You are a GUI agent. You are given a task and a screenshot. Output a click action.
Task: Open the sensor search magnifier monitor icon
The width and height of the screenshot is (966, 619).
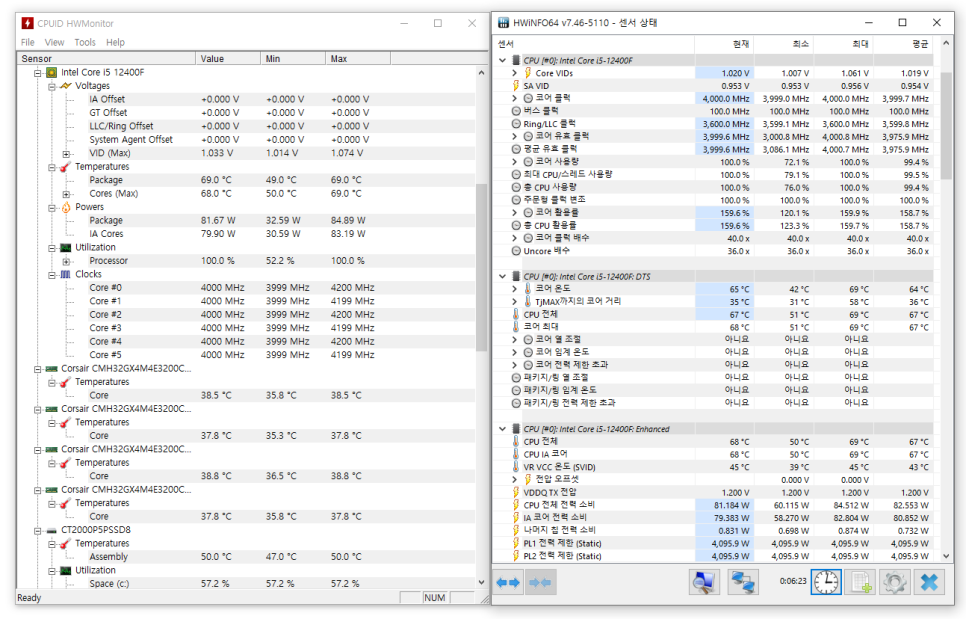pos(704,582)
